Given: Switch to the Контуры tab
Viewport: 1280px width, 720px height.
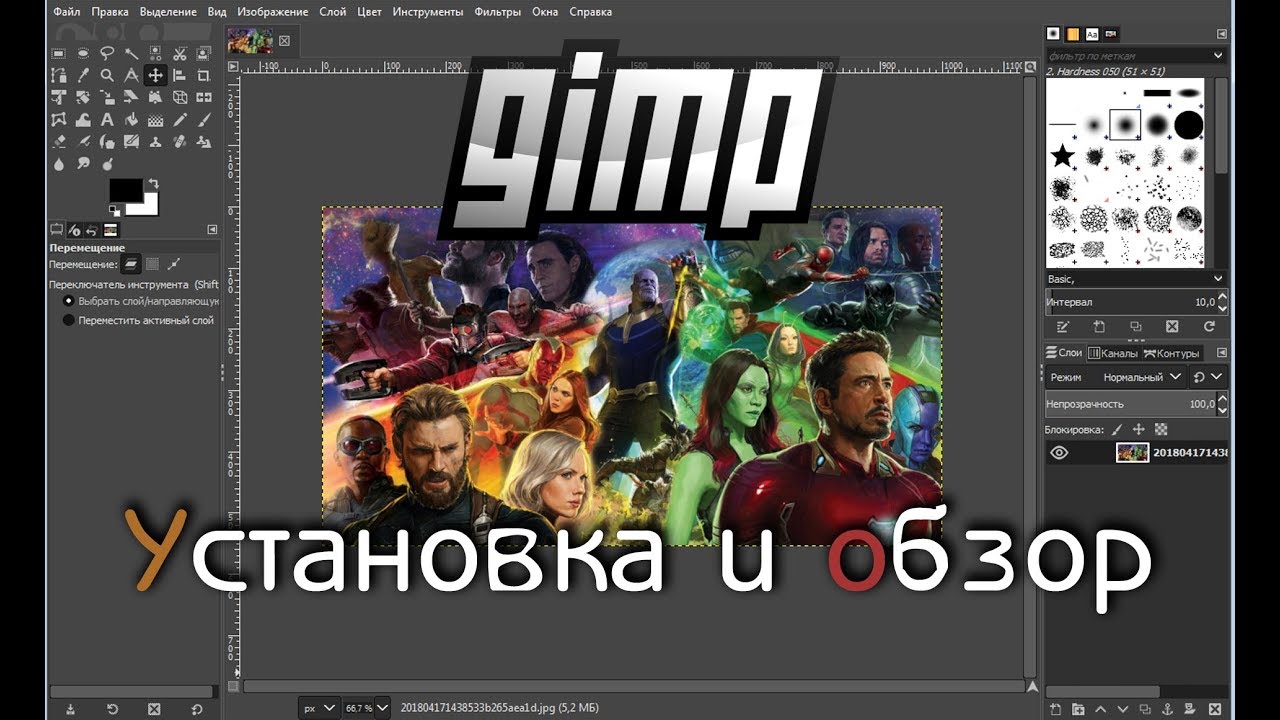Looking at the screenshot, I should (x=1172, y=353).
